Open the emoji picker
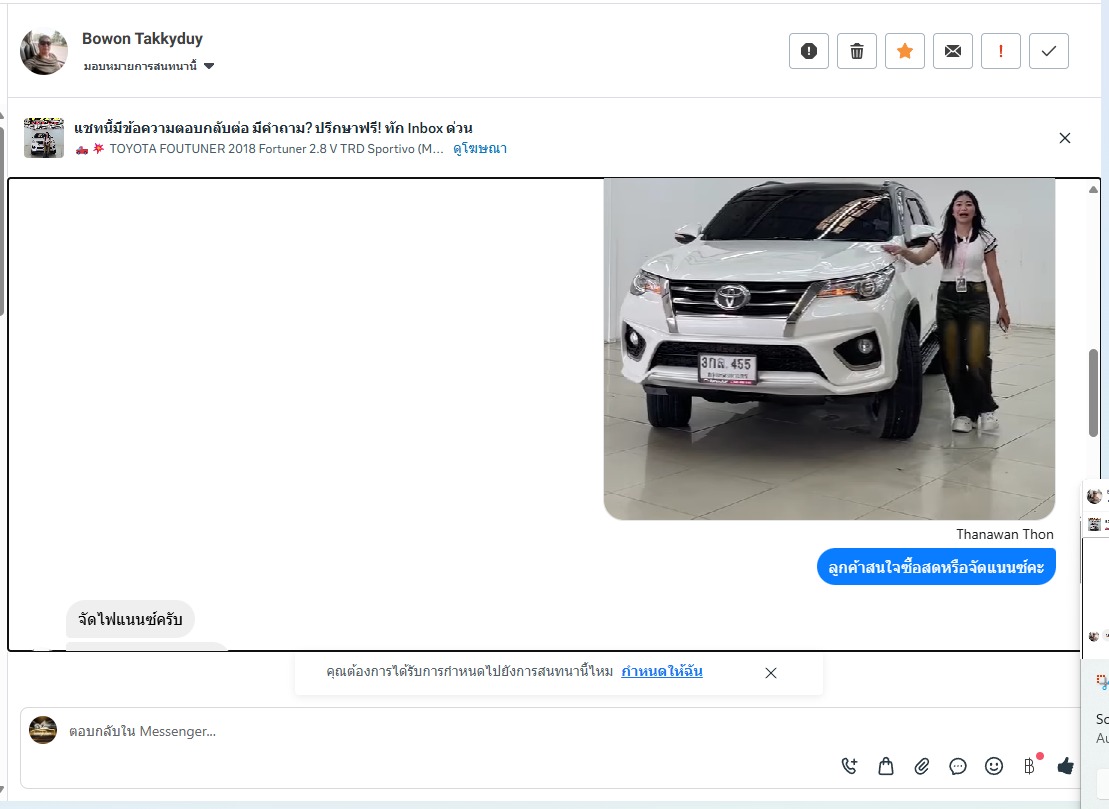This screenshot has width=1109, height=809. (994, 766)
